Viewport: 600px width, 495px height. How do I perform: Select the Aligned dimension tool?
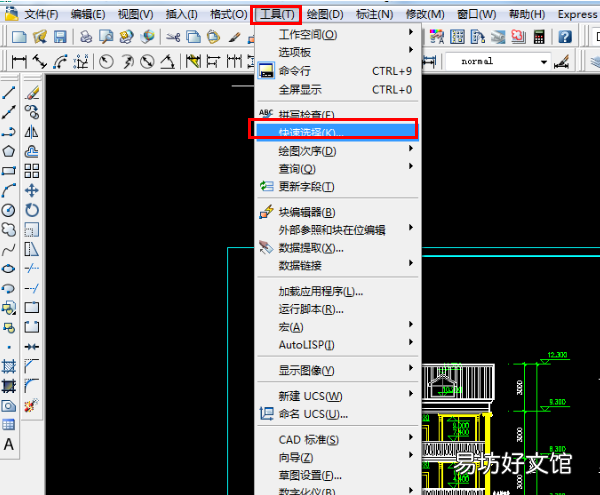point(40,61)
